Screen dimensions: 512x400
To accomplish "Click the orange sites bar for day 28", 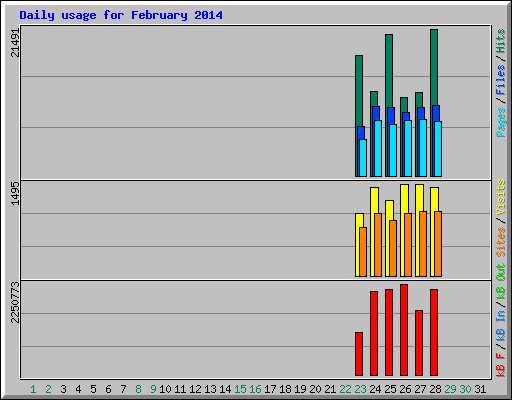I will click(x=438, y=244).
